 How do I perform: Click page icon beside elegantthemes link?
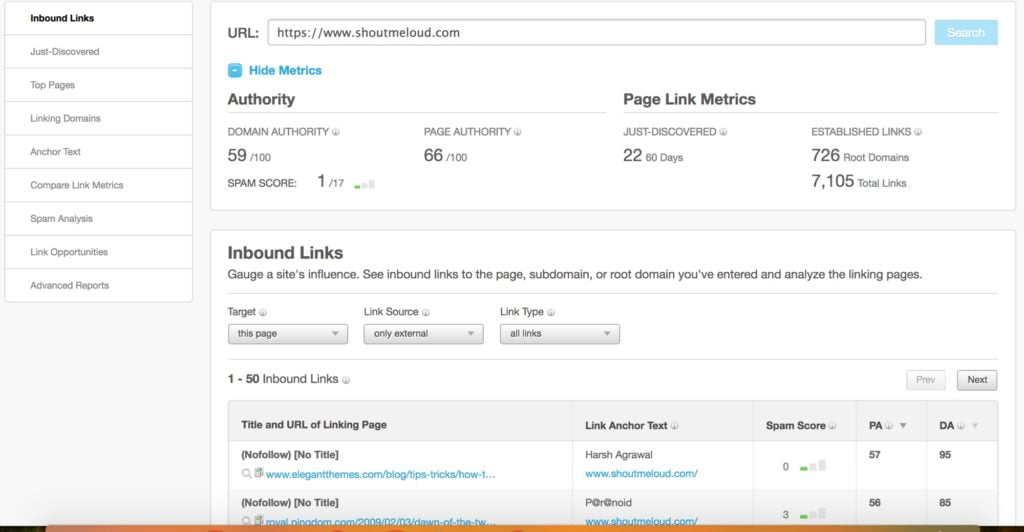point(259,473)
